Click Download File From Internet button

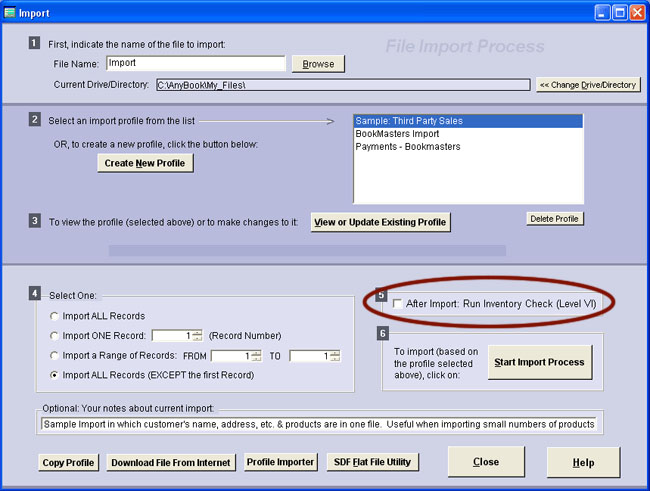click(x=171, y=462)
